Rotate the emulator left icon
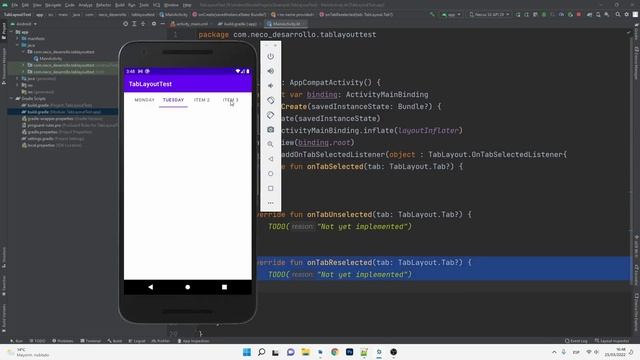This screenshot has width=640, height=360. (x=270, y=100)
